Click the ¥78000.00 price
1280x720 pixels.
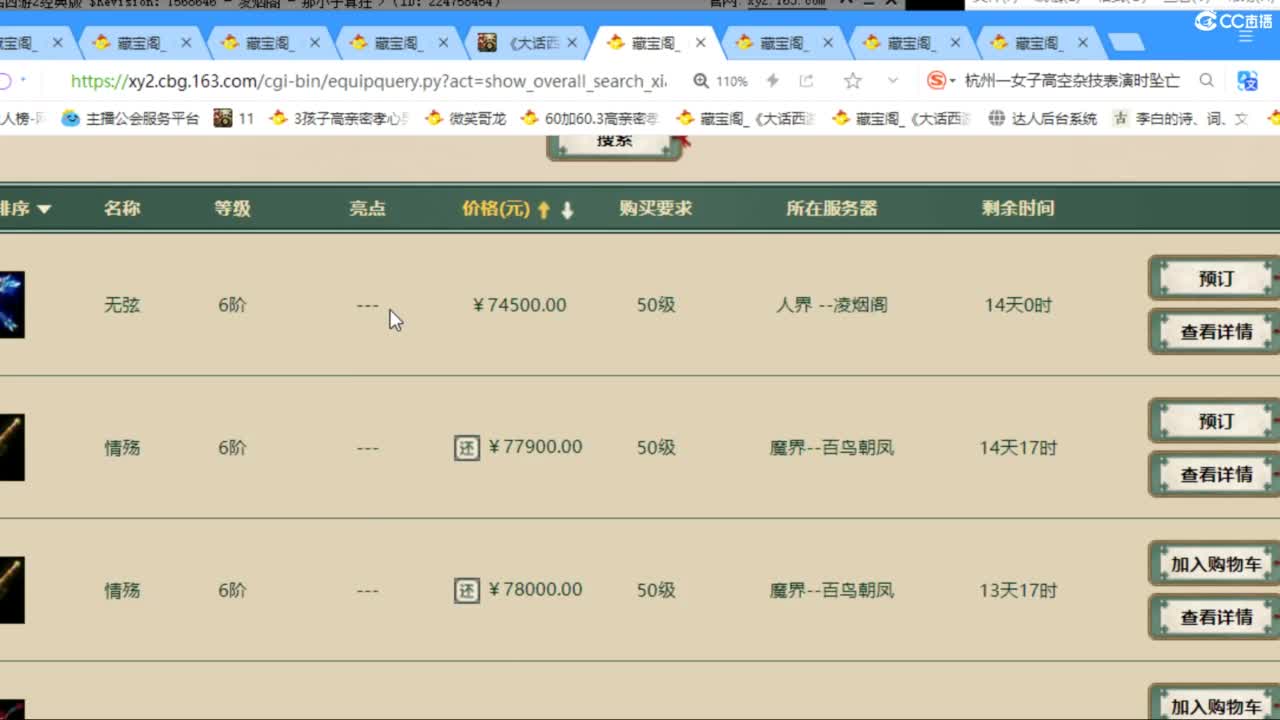tap(535, 590)
